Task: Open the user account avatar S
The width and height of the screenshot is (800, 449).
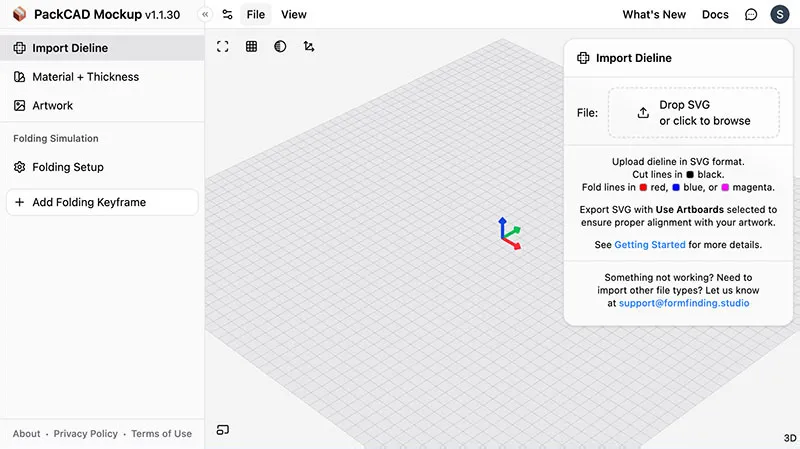Action: (x=780, y=15)
